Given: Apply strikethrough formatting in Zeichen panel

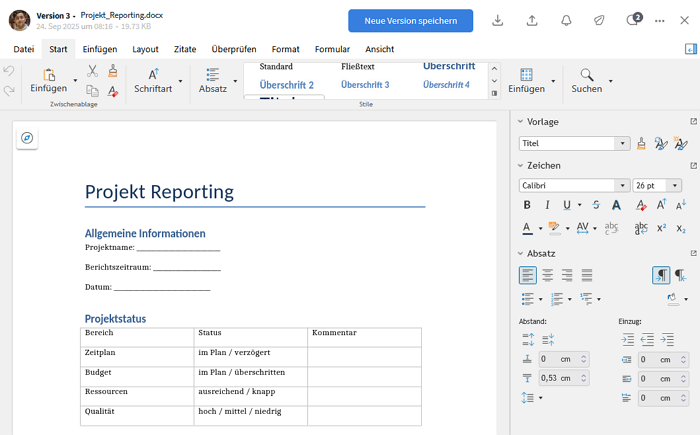Looking at the screenshot, I should [x=596, y=205].
